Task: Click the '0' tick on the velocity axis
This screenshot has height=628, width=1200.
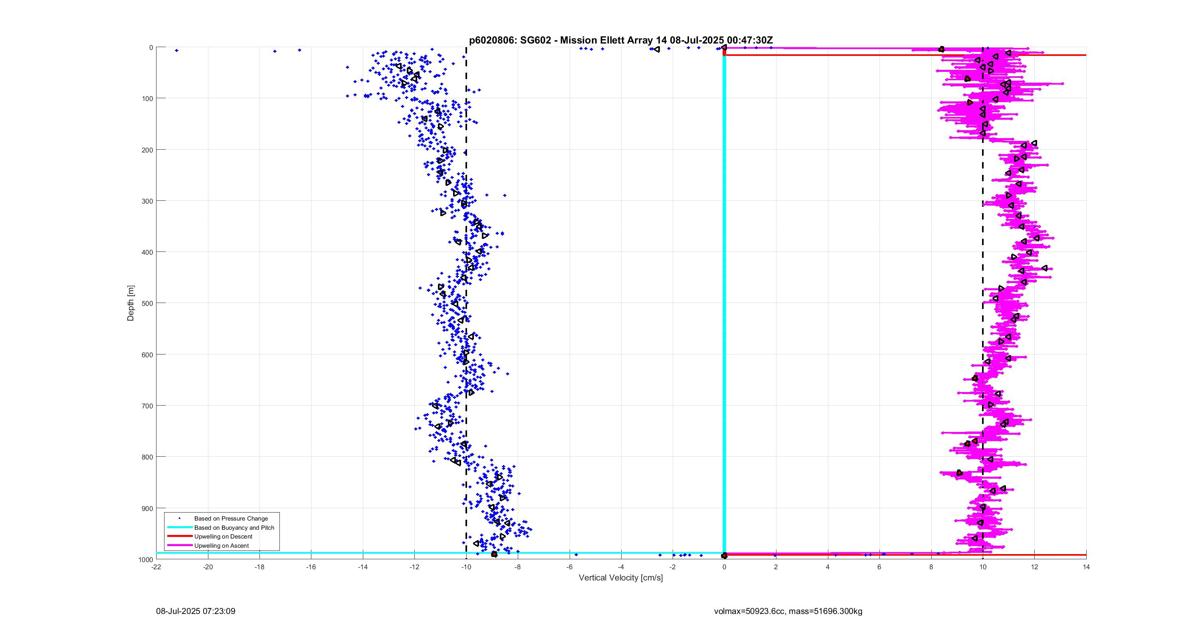Action: pos(725,566)
